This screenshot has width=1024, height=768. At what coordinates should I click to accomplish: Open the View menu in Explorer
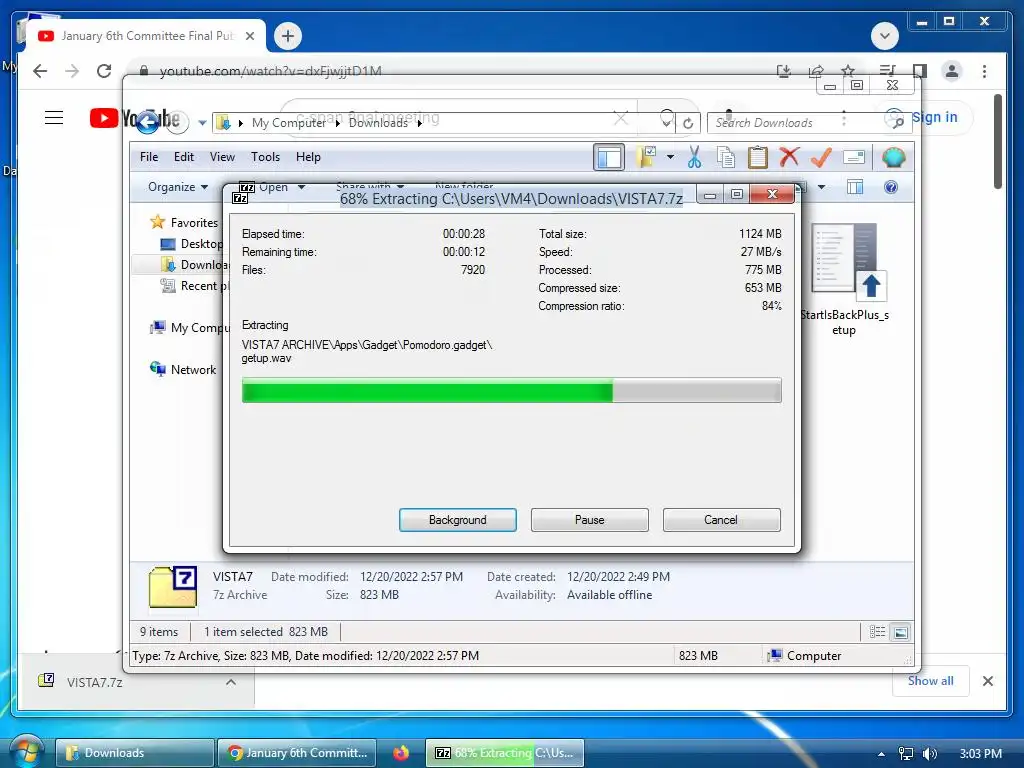[x=222, y=157]
